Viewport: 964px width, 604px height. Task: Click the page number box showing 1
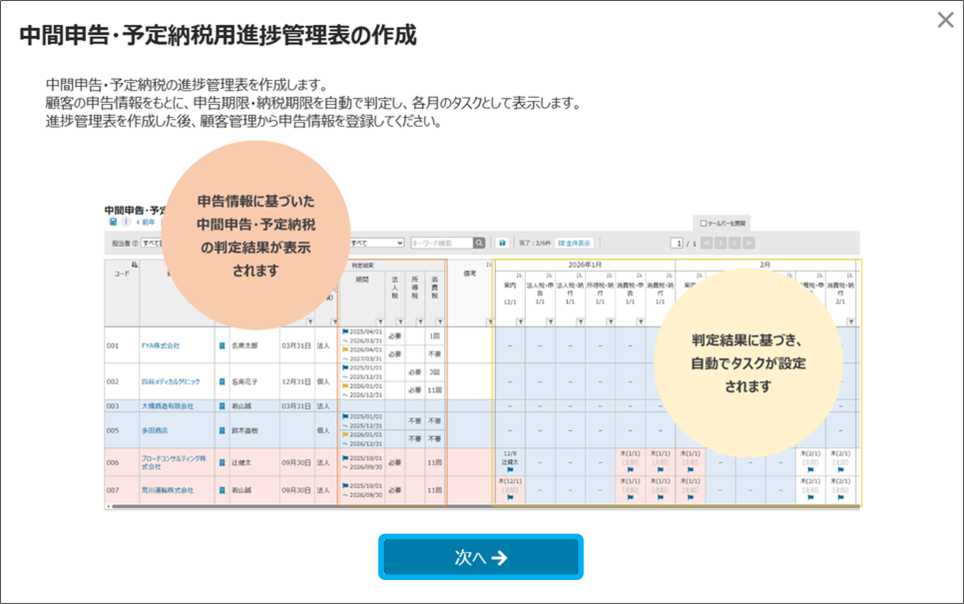(677, 243)
